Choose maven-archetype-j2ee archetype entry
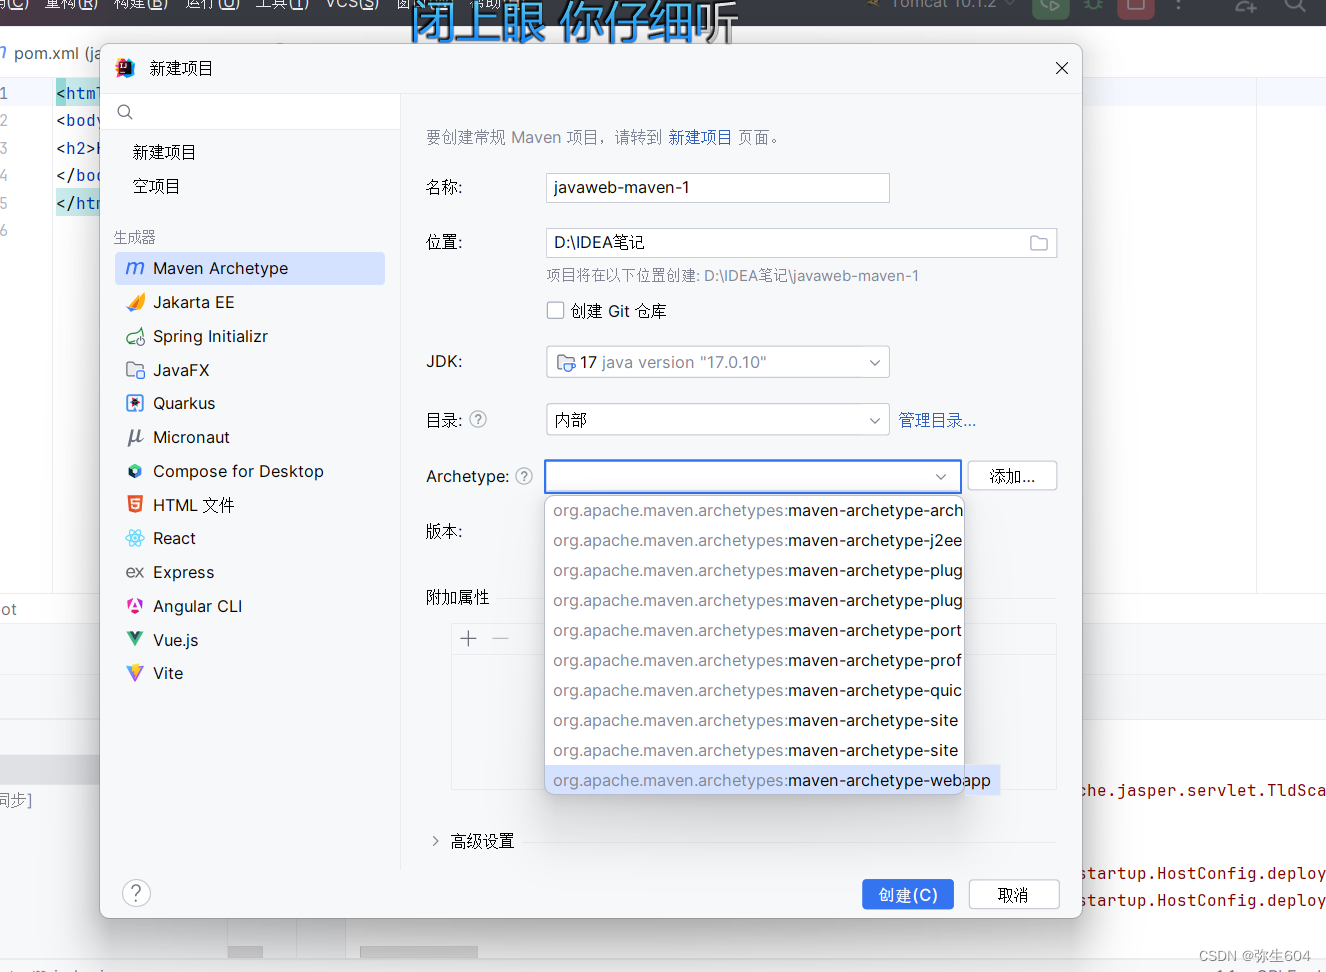The height and width of the screenshot is (972, 1326). (x=754, y=540)
